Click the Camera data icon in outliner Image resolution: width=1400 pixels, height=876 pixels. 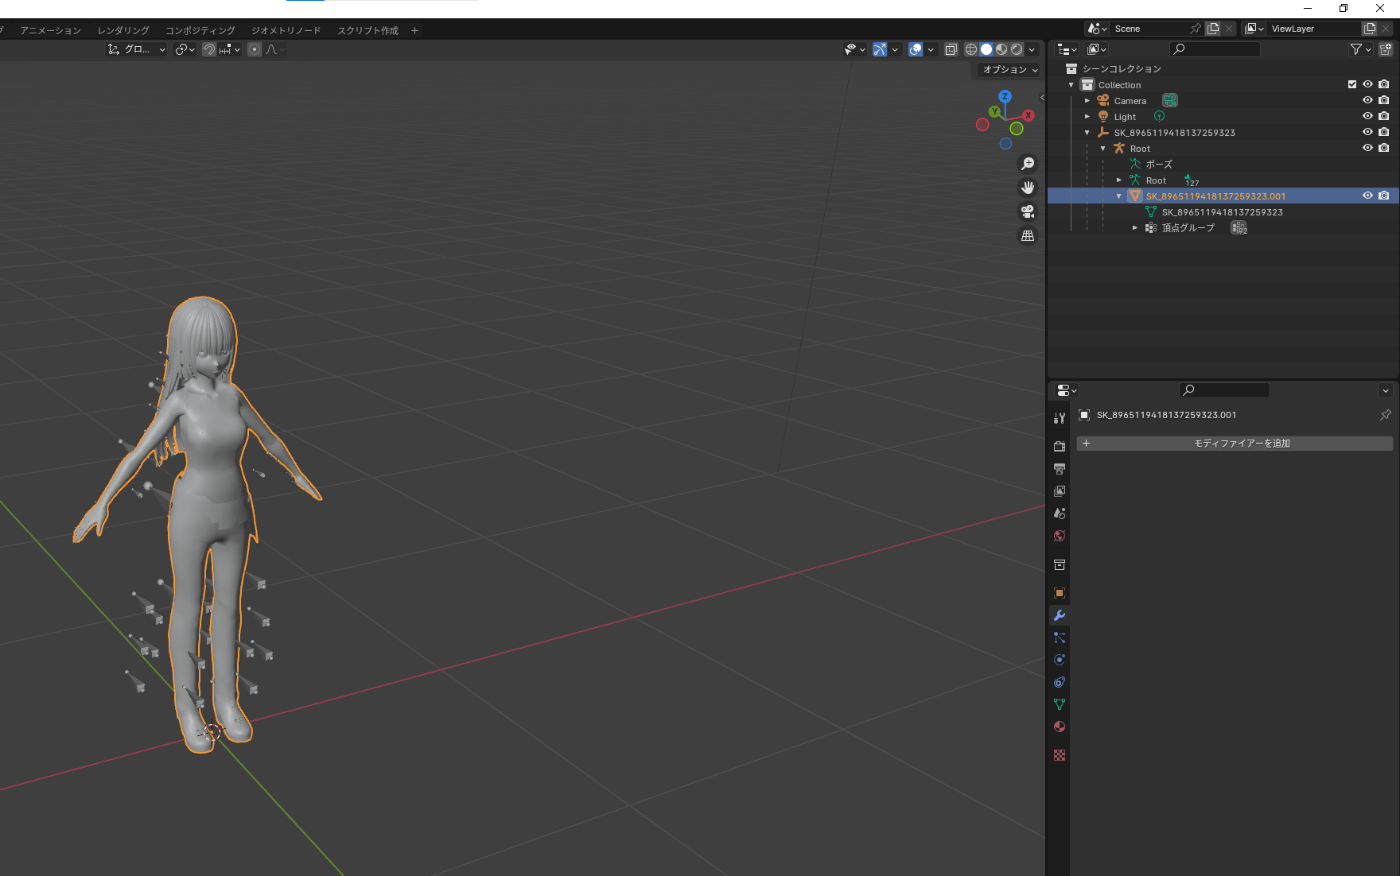tap(1170, 101)
